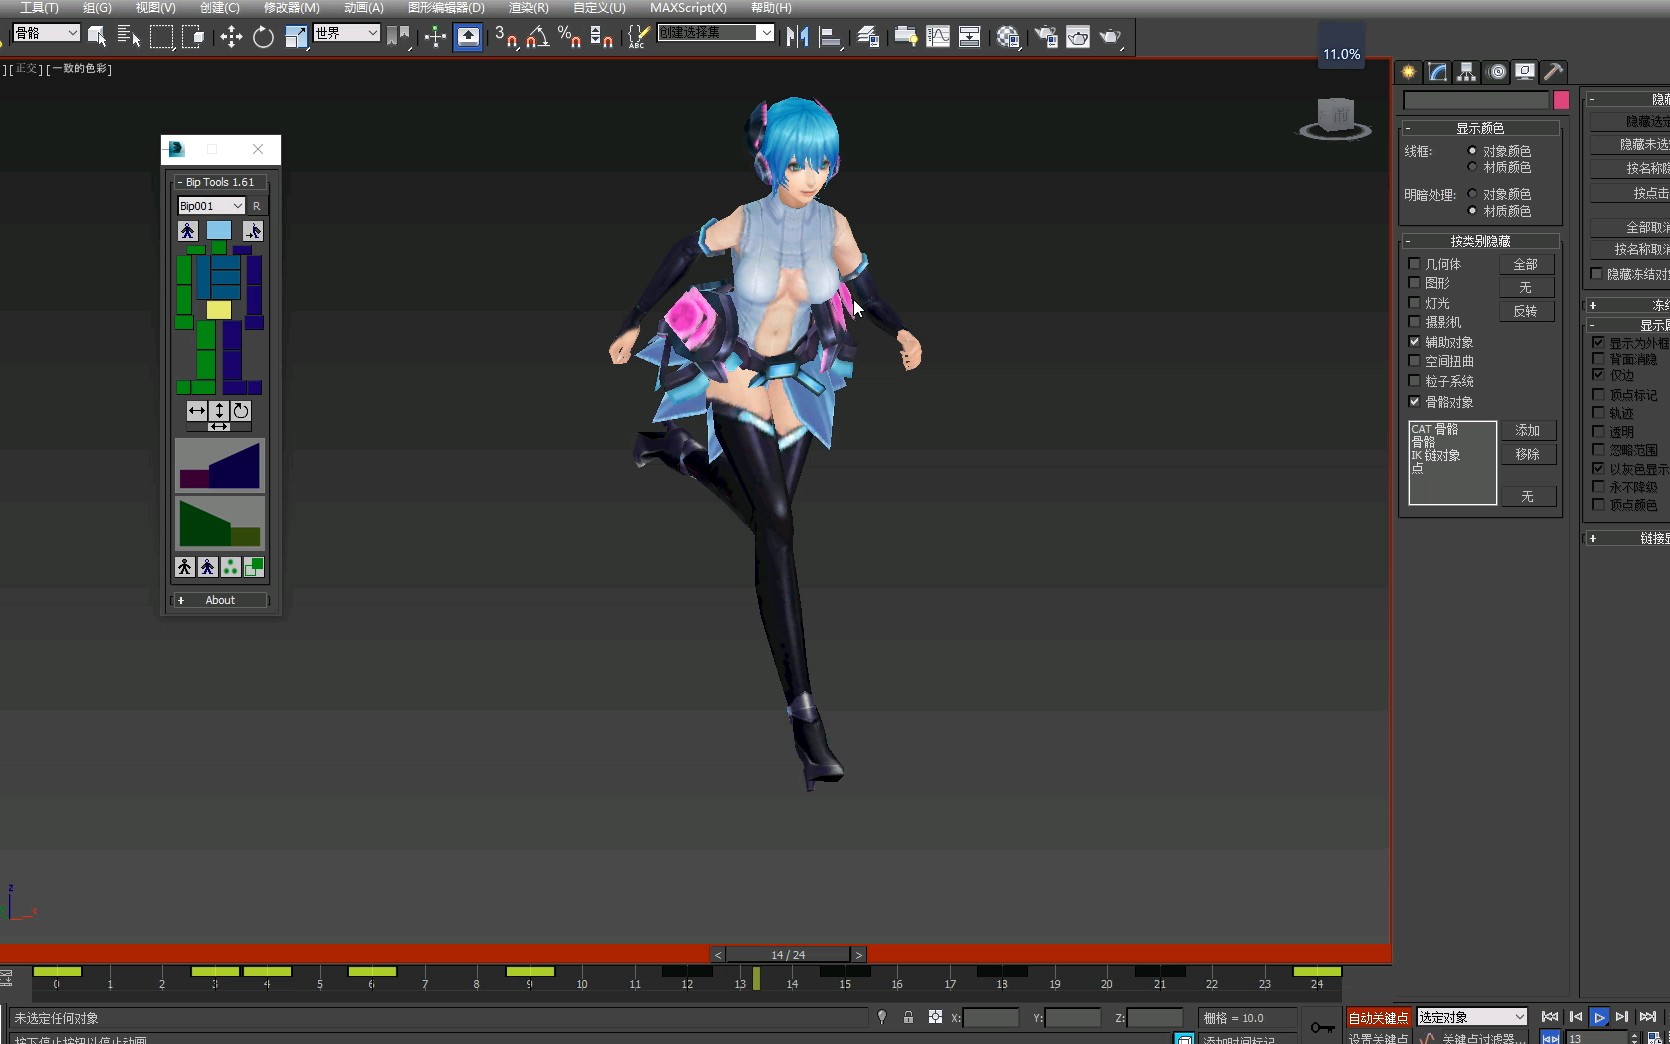The height and width of the screenshot is (1044, 1670).
Task: Check the 粒子系统 checkbox
Action: point(1414,381)
